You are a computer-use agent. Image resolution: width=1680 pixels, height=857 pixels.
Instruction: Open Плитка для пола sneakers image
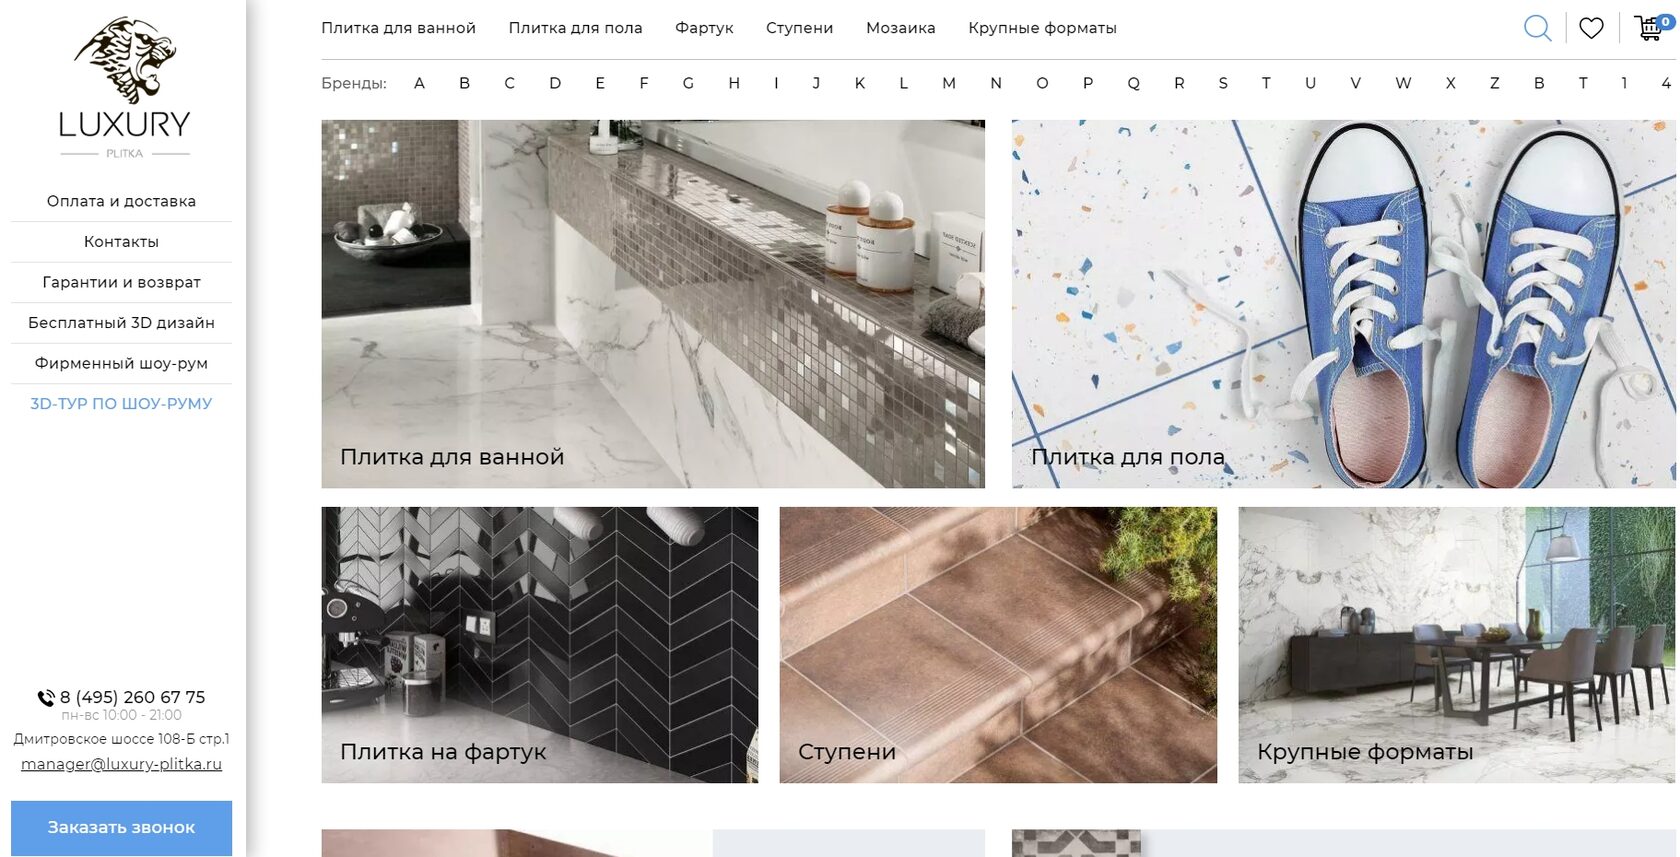click(1344, 304)
